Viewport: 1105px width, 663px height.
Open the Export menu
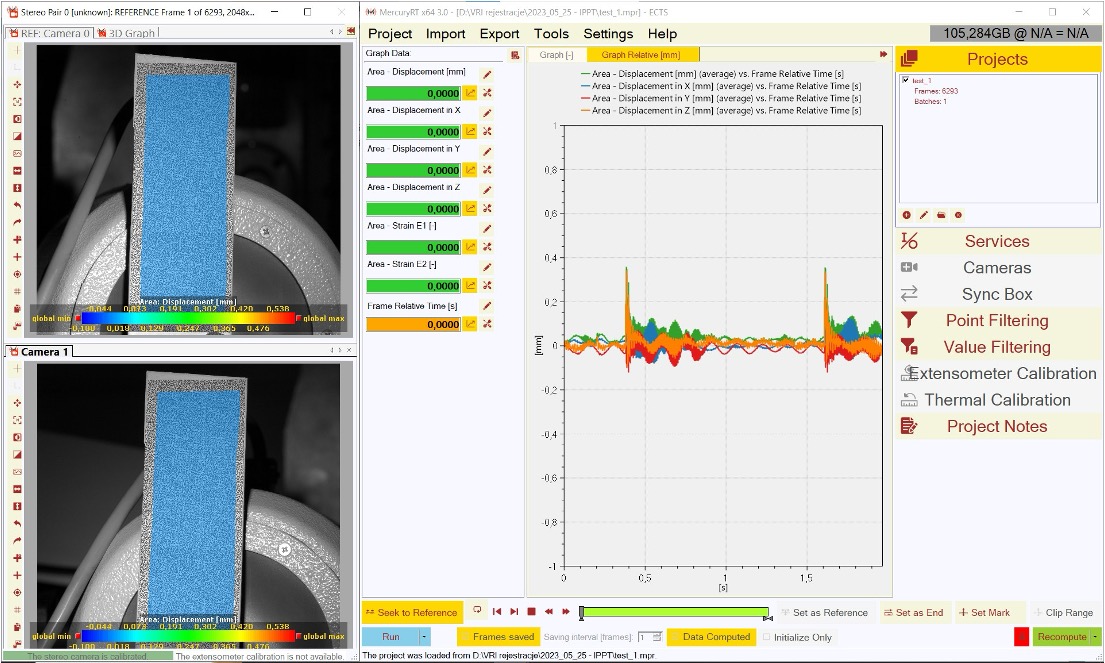pos(499,33)
